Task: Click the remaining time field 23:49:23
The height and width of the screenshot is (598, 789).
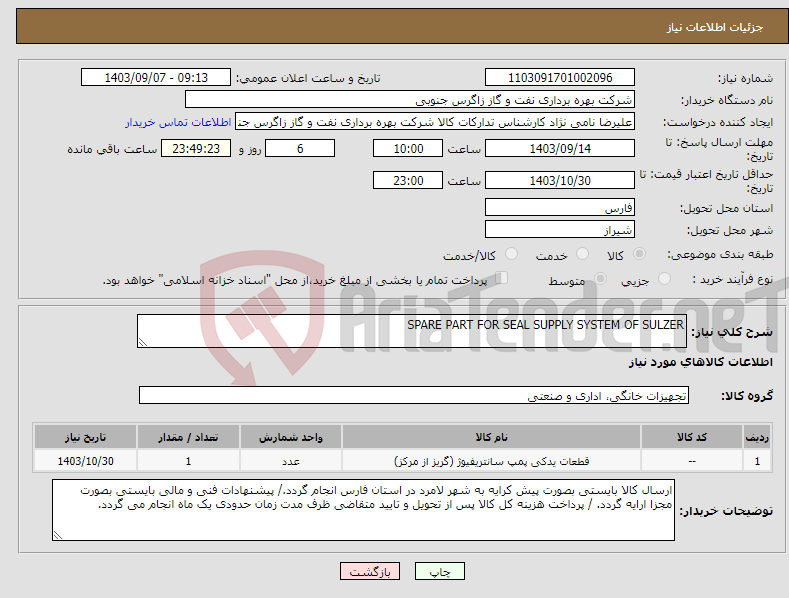Action: tap(196, 148)
